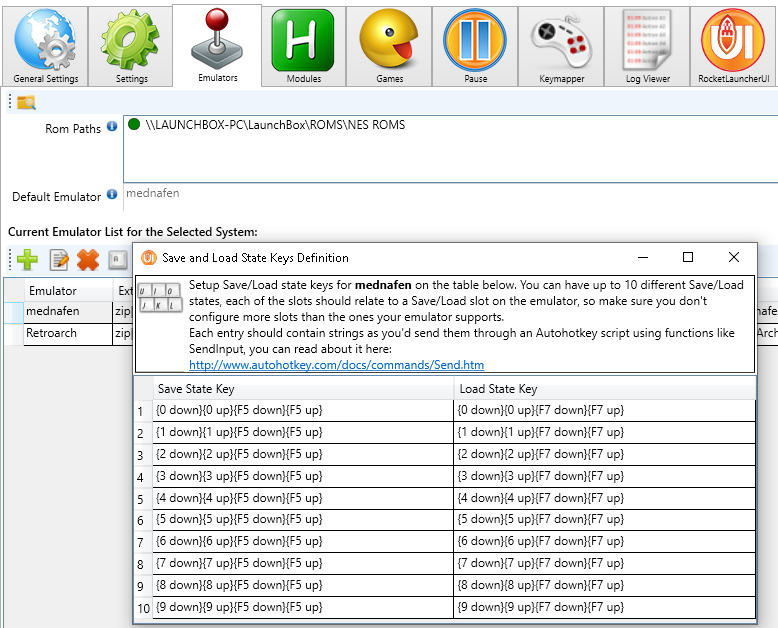Click the RocketLauncherUI icon in dialog title
The height and width of the screenshot is (628, 778).
[148, 257]
